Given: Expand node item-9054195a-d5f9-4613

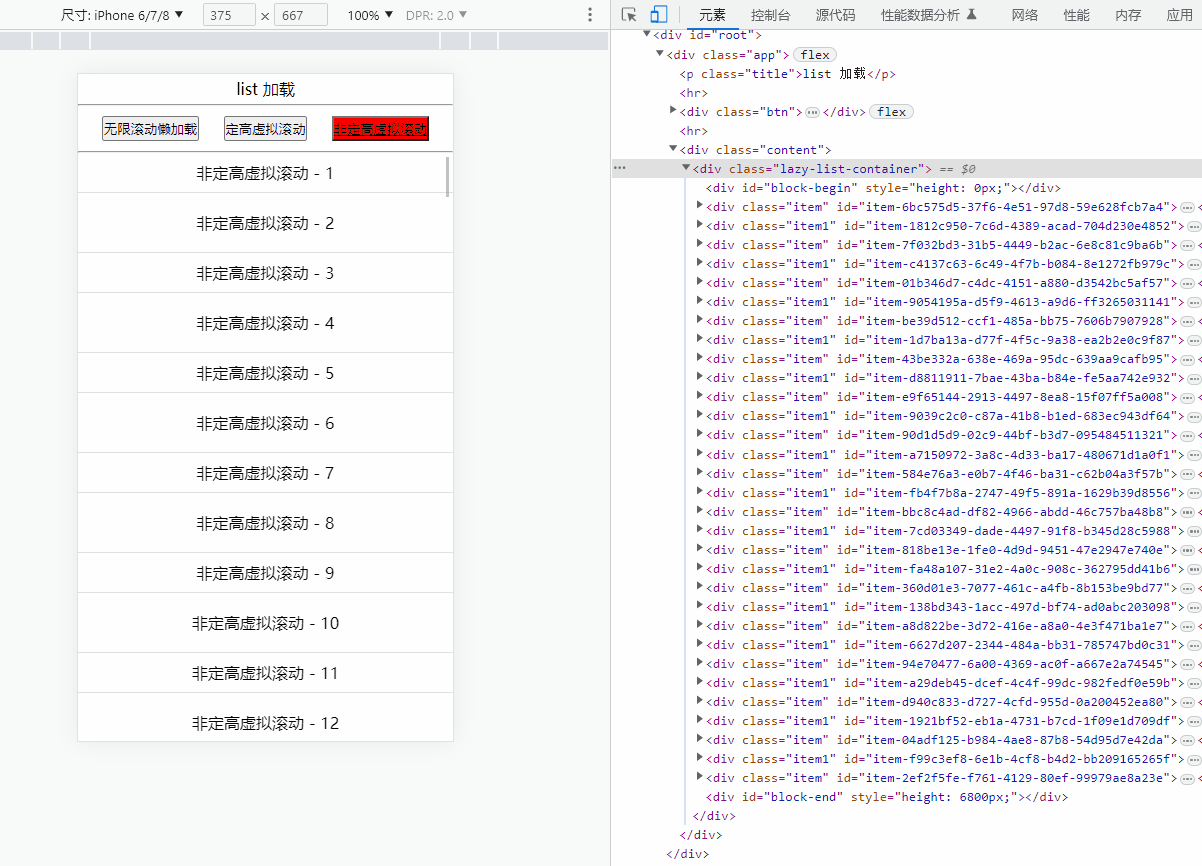Looking at the screenshot, I should (x=699, y=301).
